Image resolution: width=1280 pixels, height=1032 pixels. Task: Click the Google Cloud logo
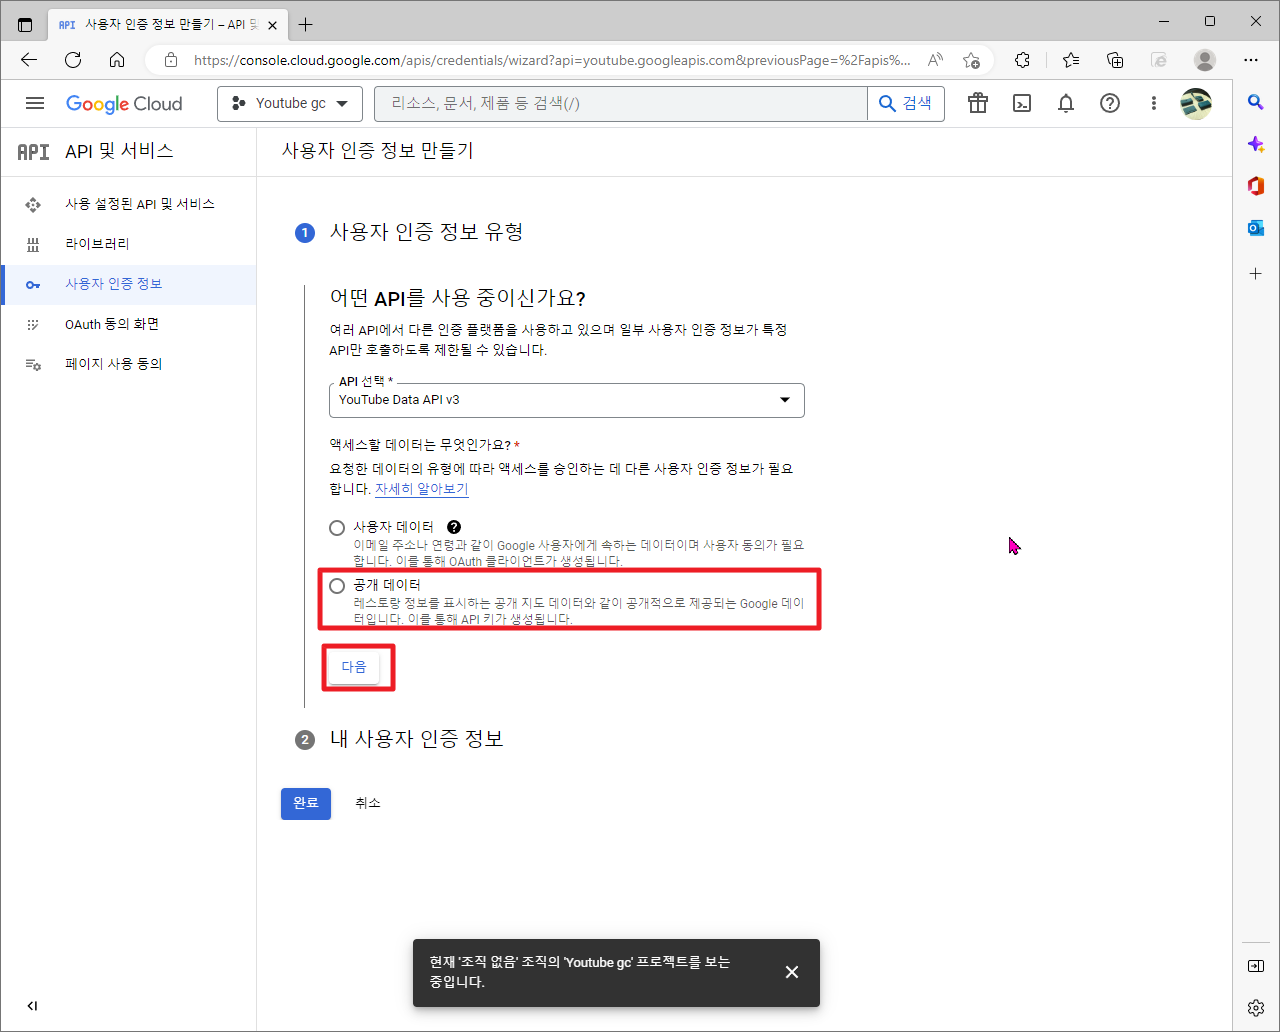[x=124, y=104]
